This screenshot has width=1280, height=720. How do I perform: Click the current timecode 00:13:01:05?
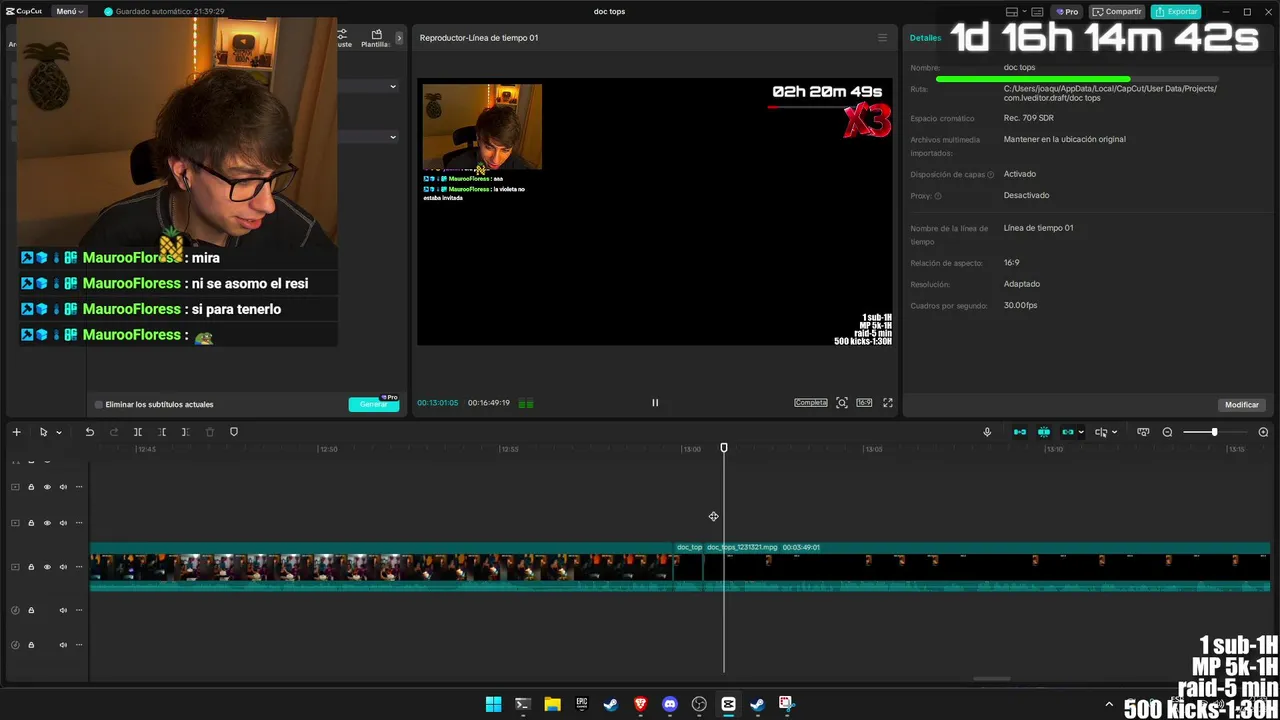[438, 403]
